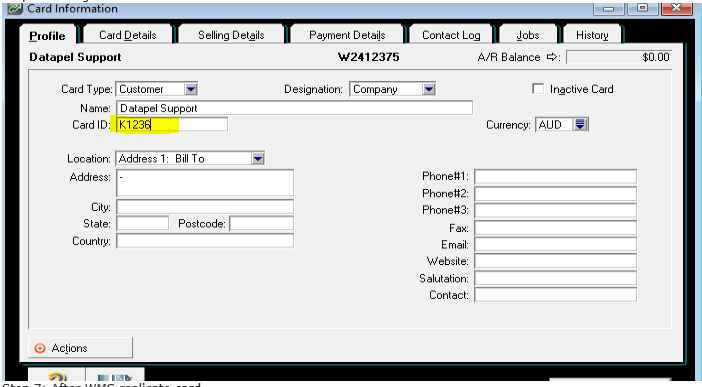View the Contact Log tab
The image size is (702, 387).
pyautogui.click(x=451, y=35)
